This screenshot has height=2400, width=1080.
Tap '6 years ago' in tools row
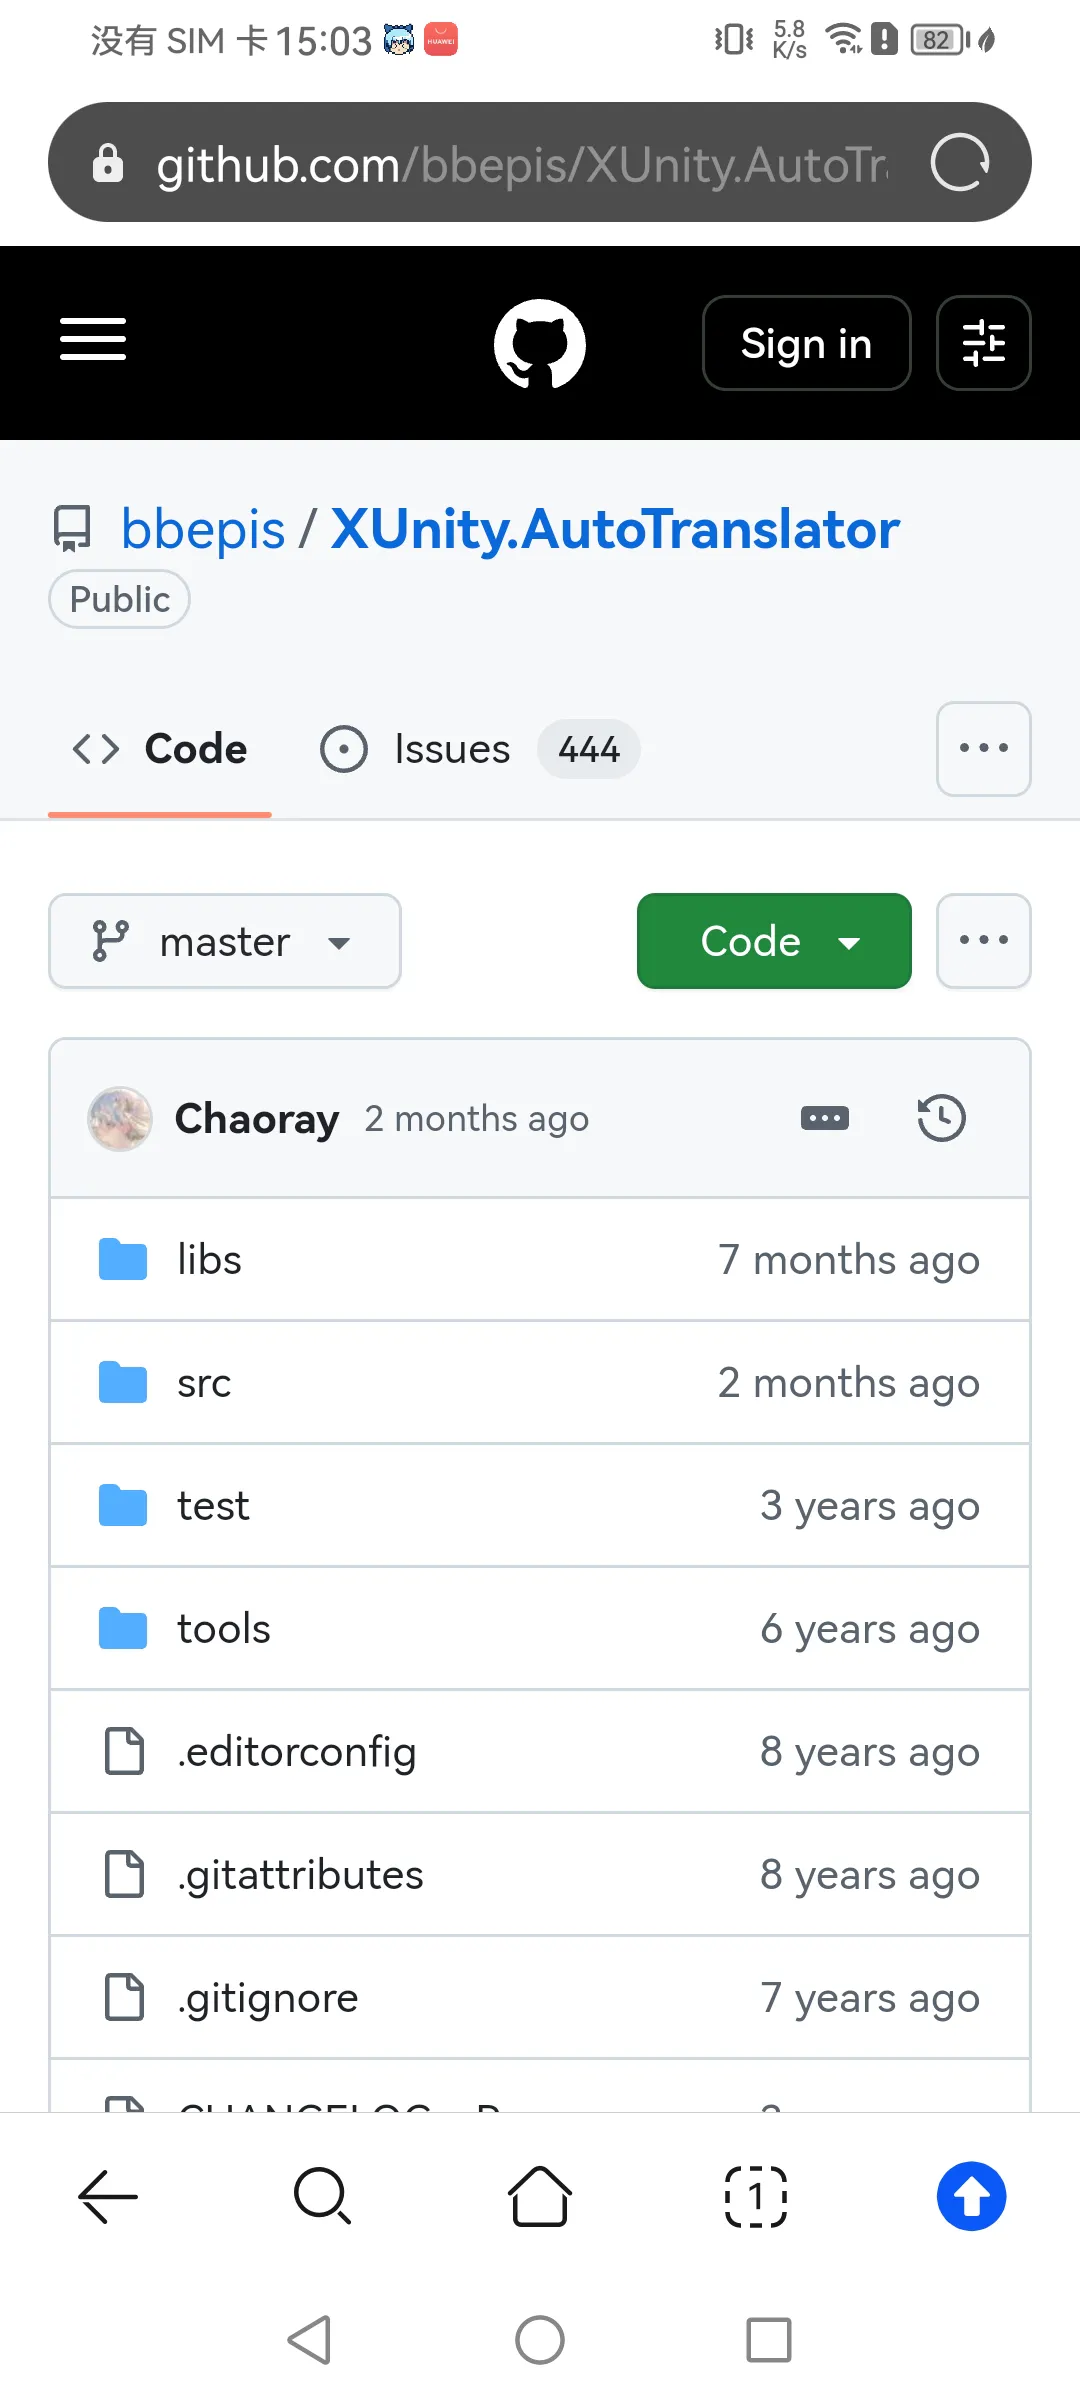[x=870, y=1629]
